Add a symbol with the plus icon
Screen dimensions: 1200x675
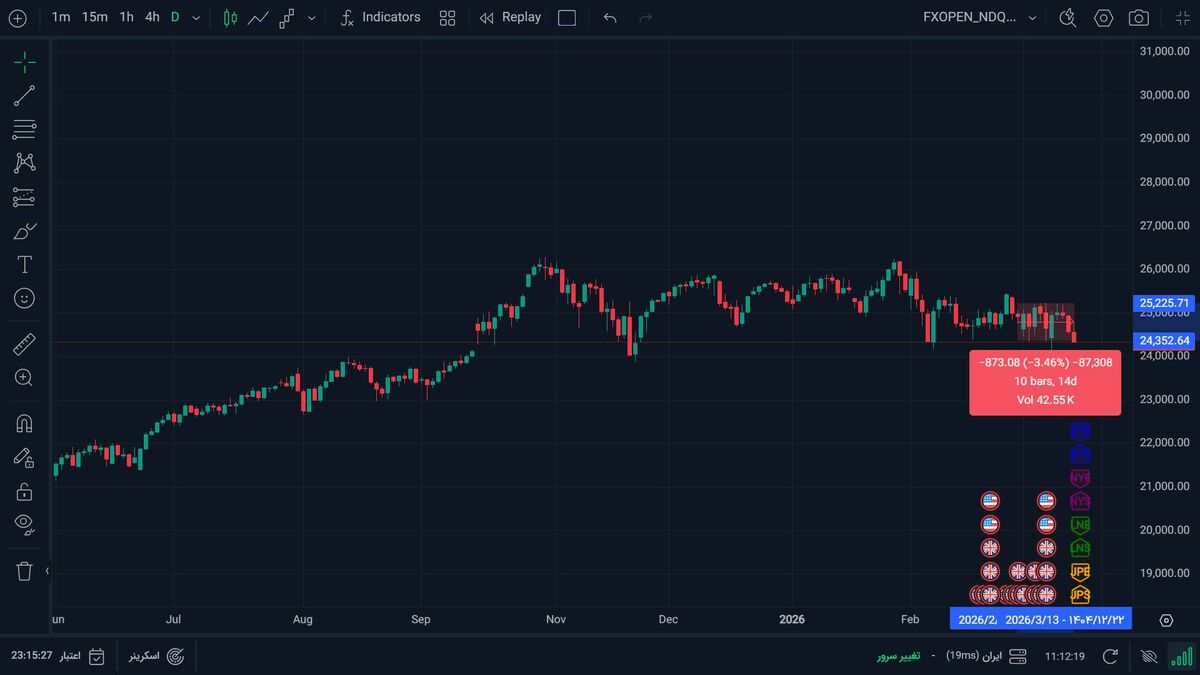[17, 18]
